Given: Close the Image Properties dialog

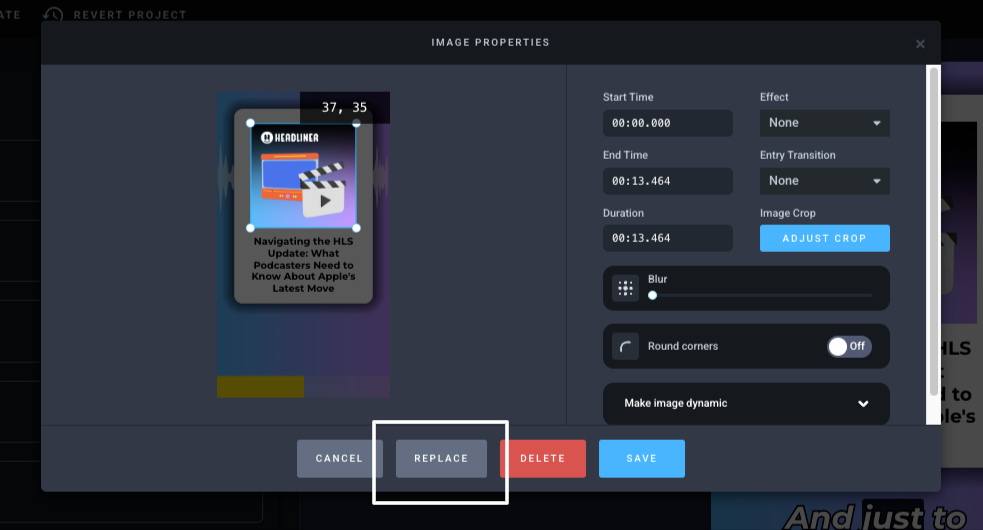Looking at the screenshot, I should [x=920, y=44].
